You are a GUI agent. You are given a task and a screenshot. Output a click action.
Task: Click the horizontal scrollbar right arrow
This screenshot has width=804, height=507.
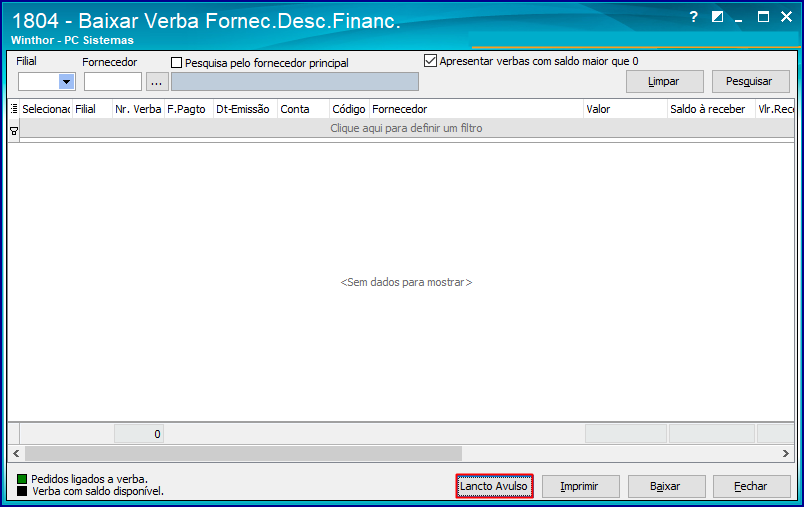point(786,453)
